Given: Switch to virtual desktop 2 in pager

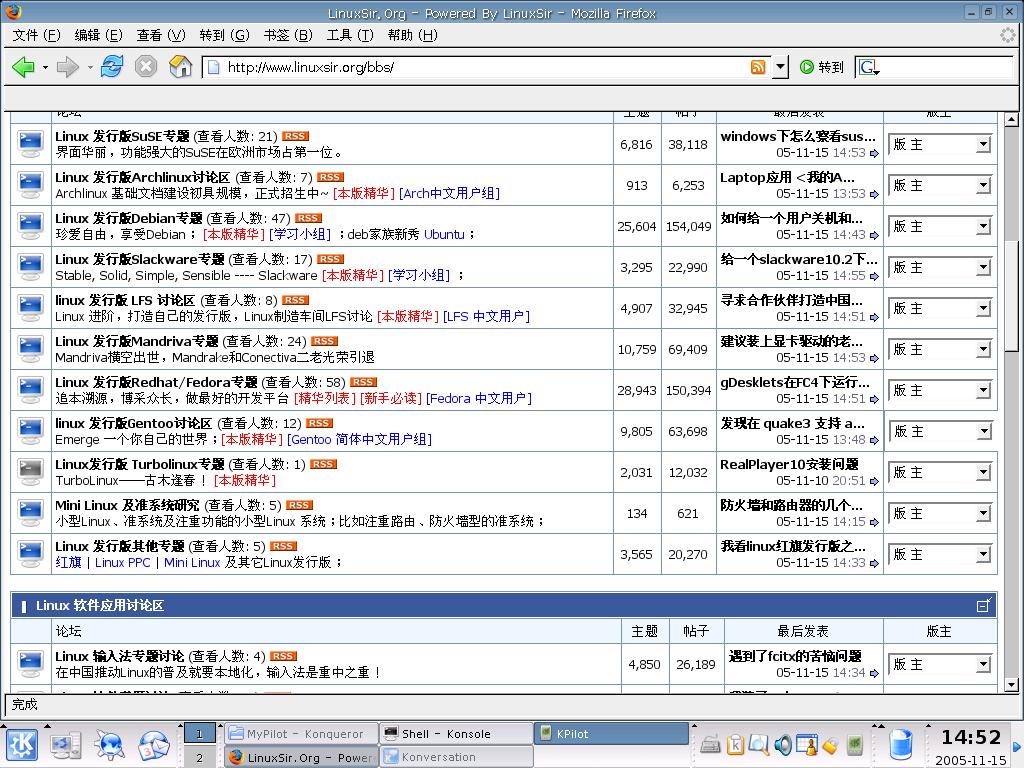Looking at the screenshot, I should tap(200, 758).
